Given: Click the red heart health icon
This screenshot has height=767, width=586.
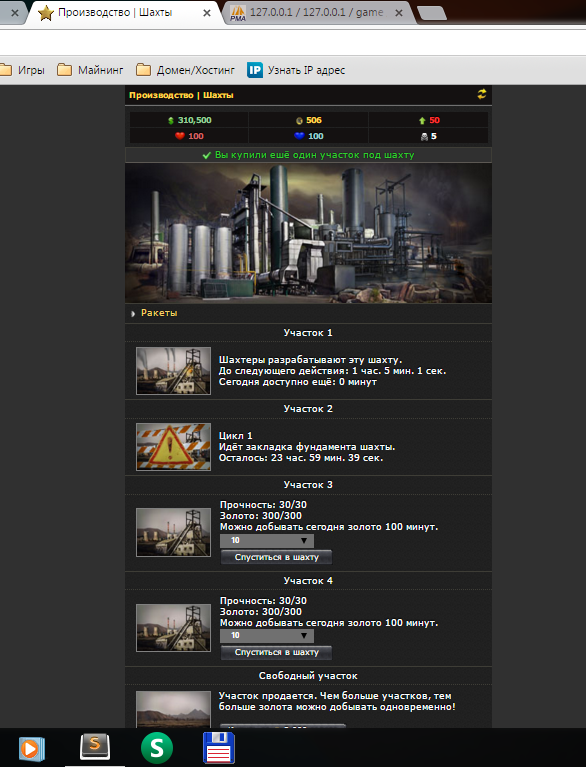Looking at the screenshot, I should click(x=180, y=136).
